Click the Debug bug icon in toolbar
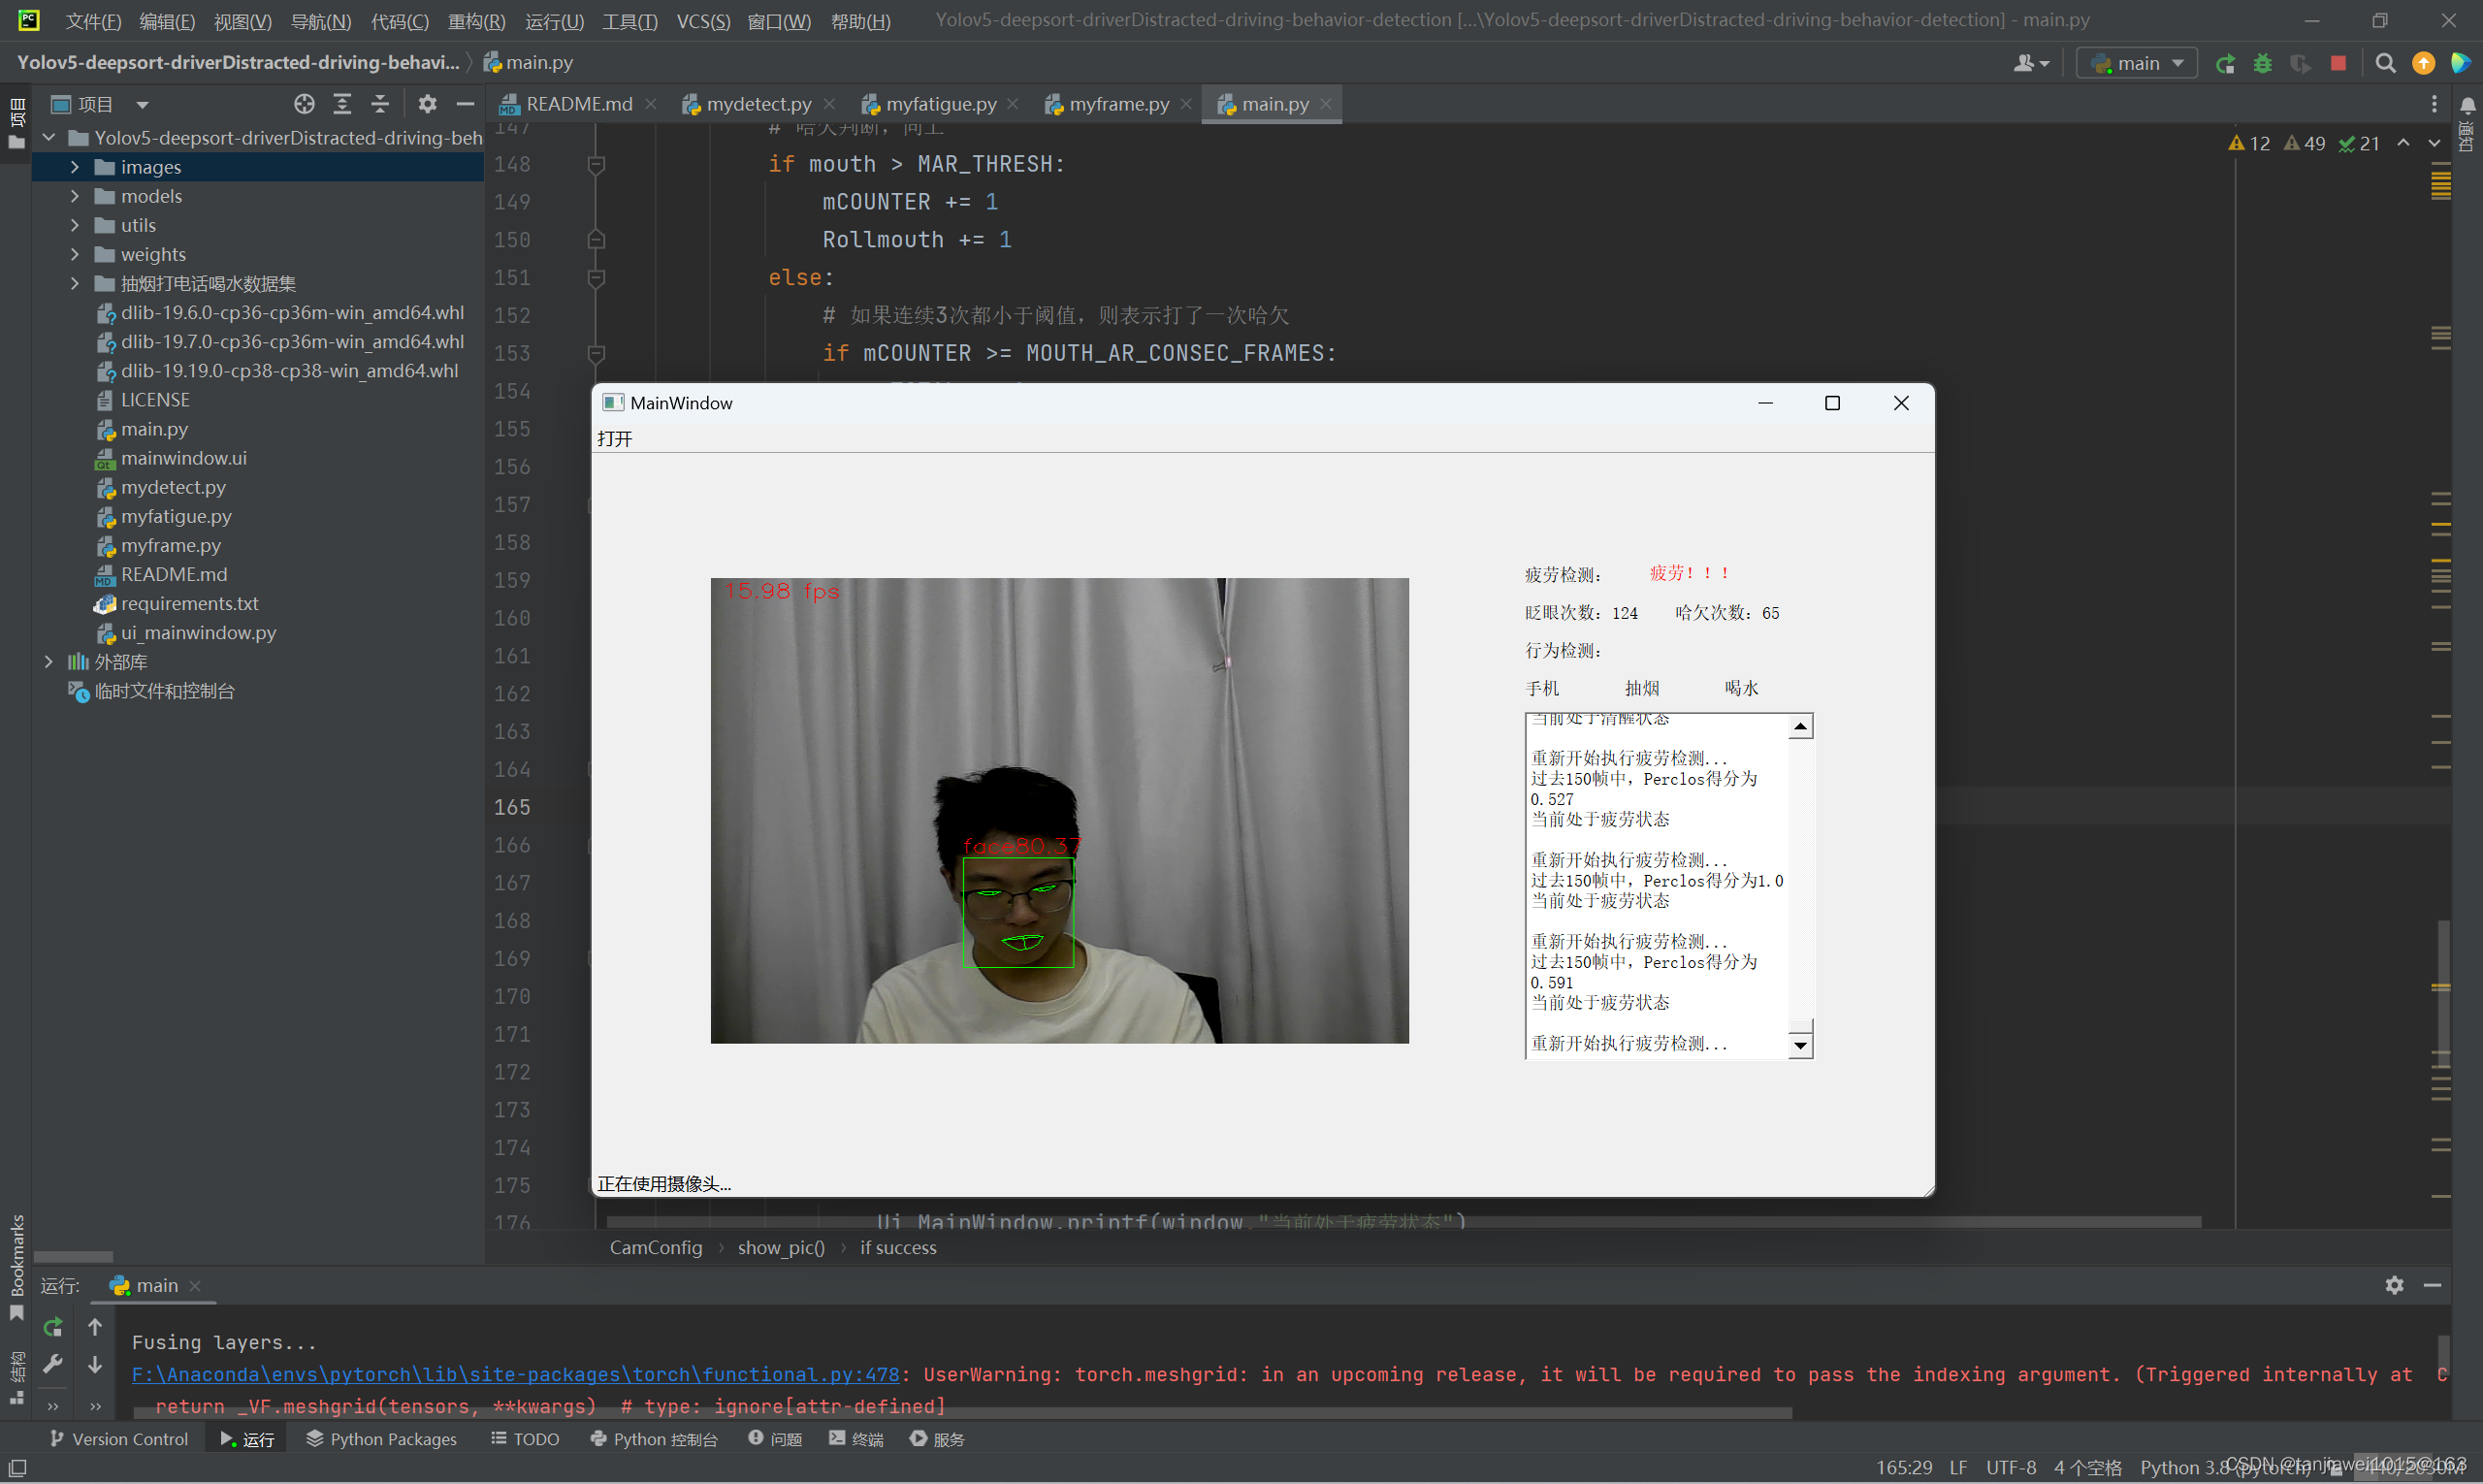Screen dimensions: 2483x1484 [x=2262, y=63]
